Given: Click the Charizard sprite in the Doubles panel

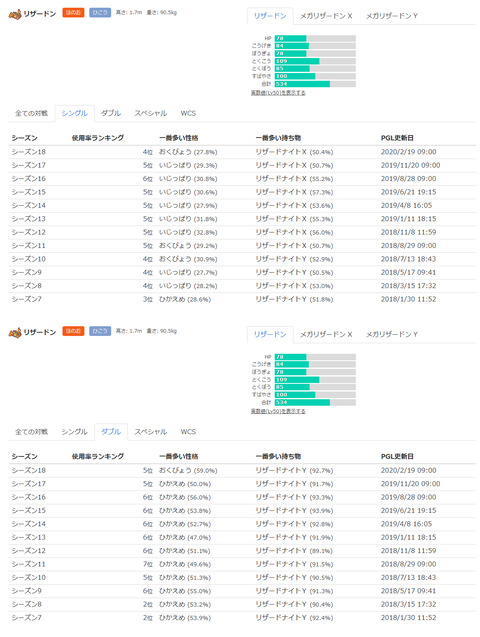Looking at the screenshot, I should [x=15, y=333].
